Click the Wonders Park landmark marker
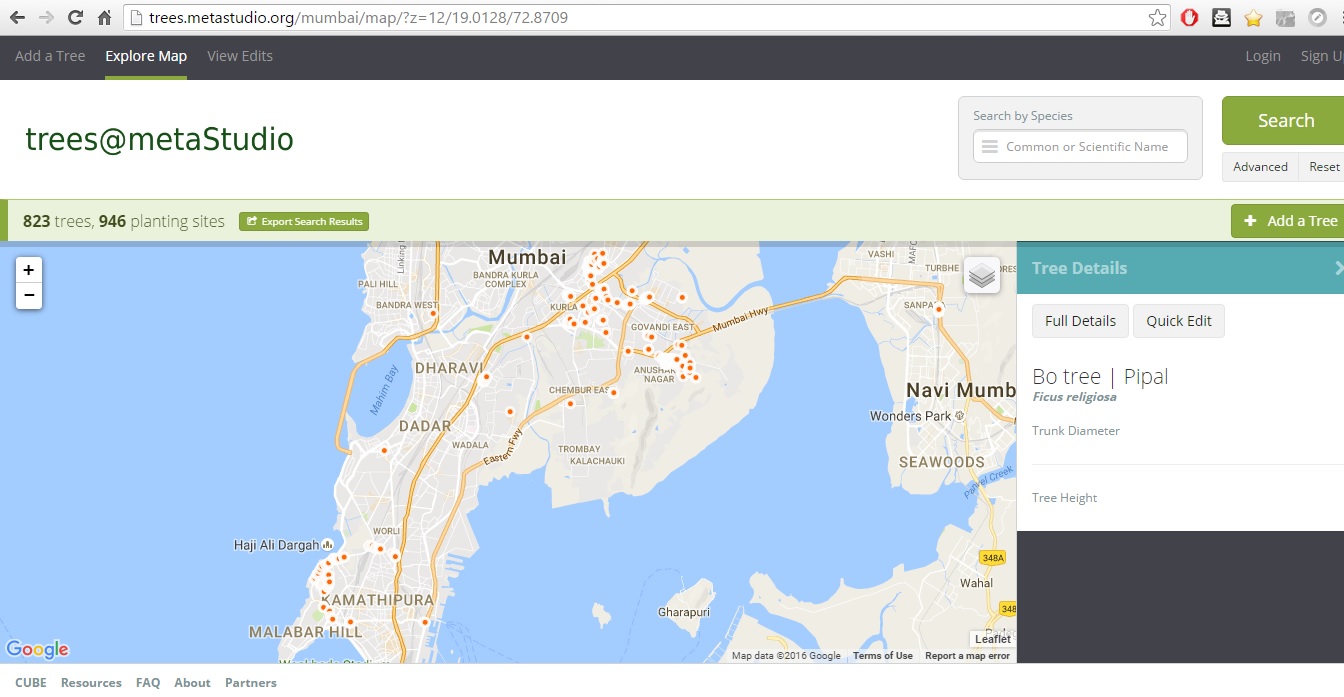The image size is (1344, 697). point(959,416)
